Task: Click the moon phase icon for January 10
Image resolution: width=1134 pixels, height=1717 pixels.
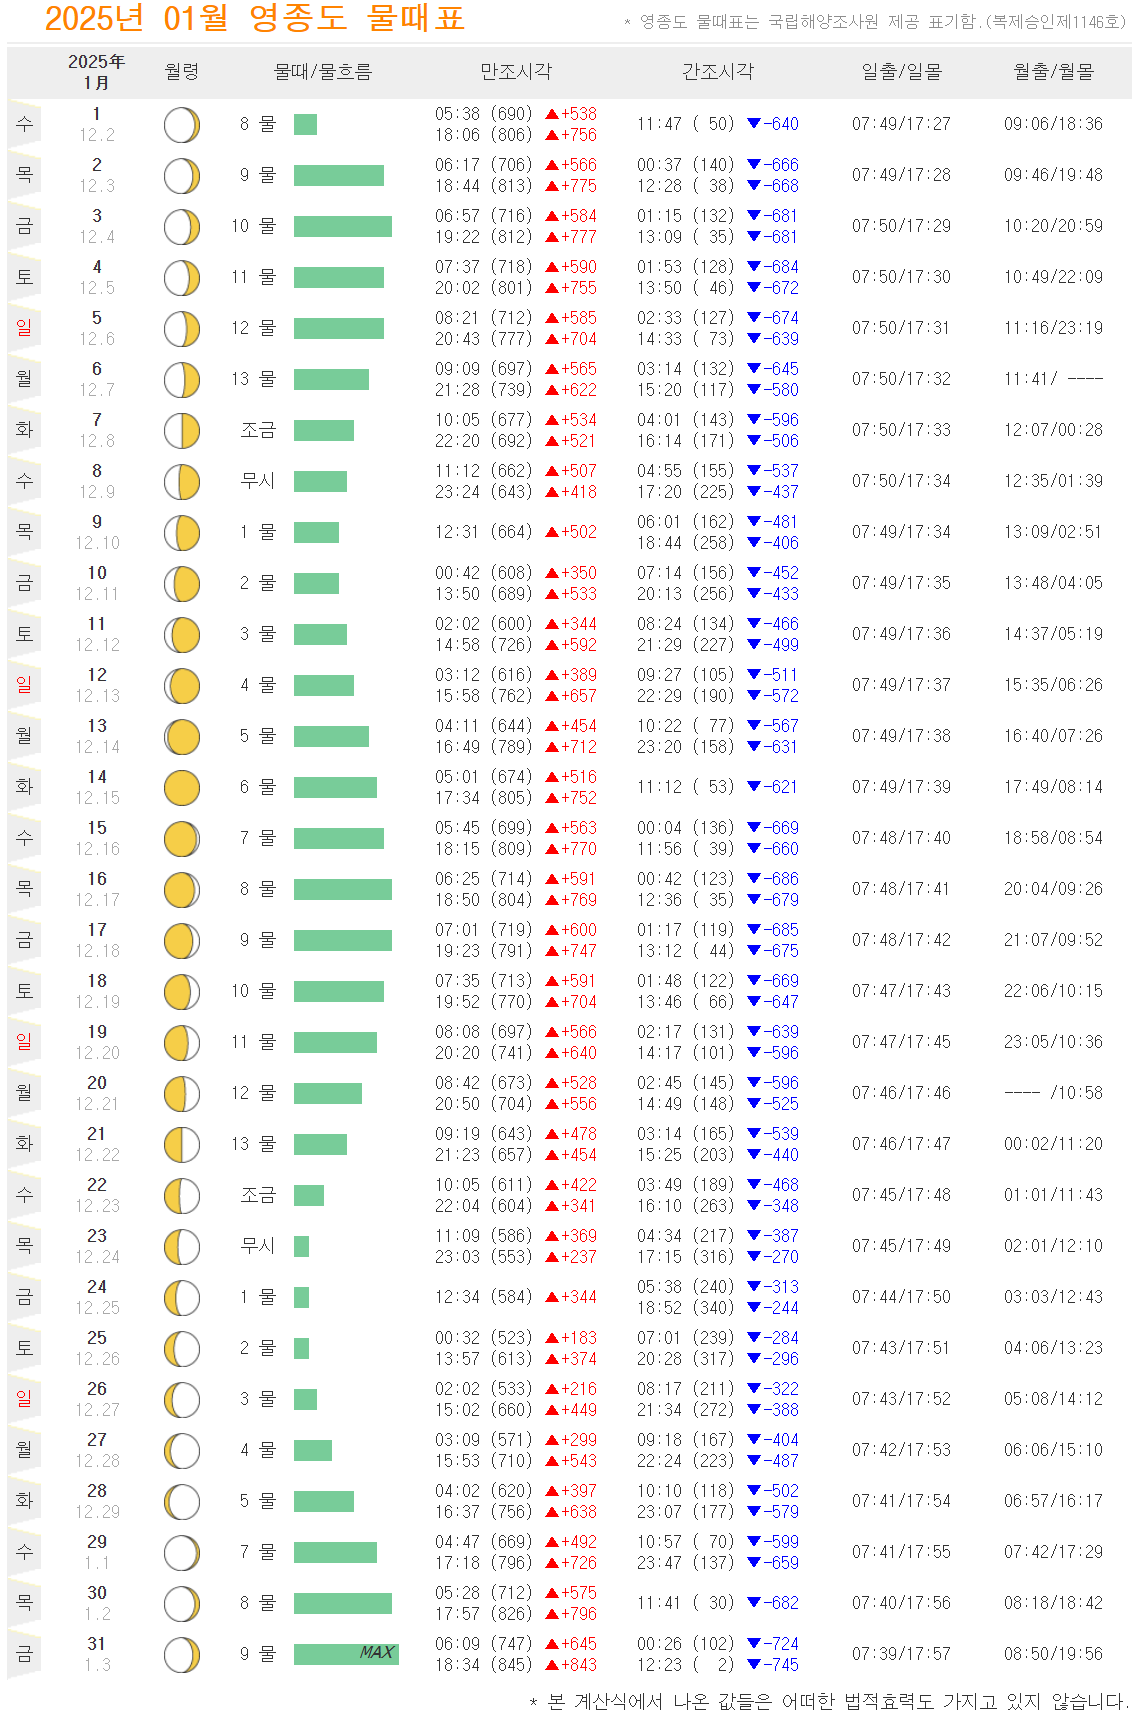Action: click(182, 584)
